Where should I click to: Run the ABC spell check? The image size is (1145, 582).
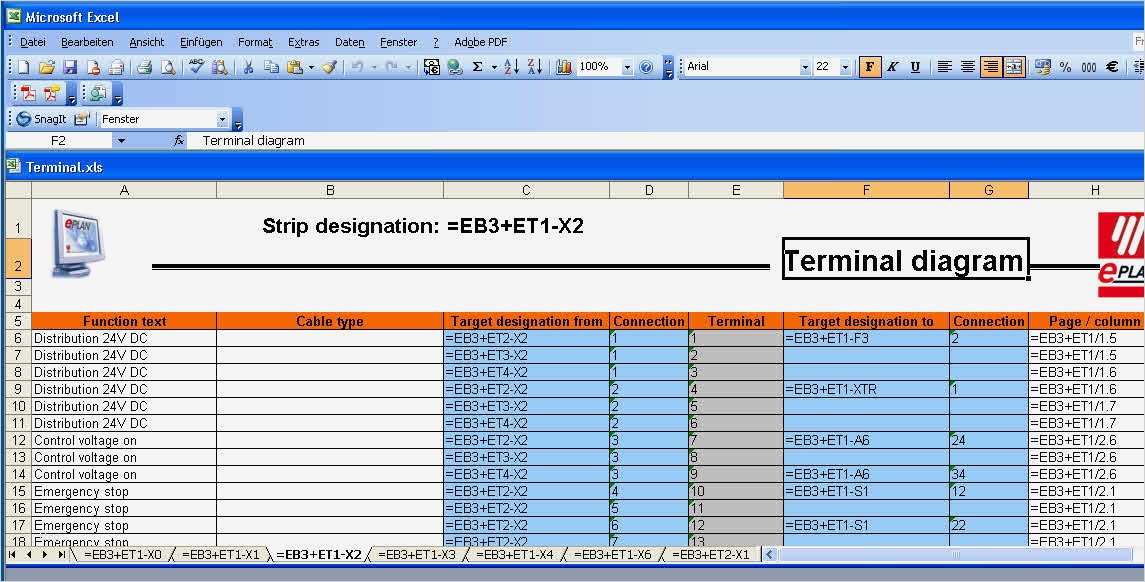[x=196, y=67]
